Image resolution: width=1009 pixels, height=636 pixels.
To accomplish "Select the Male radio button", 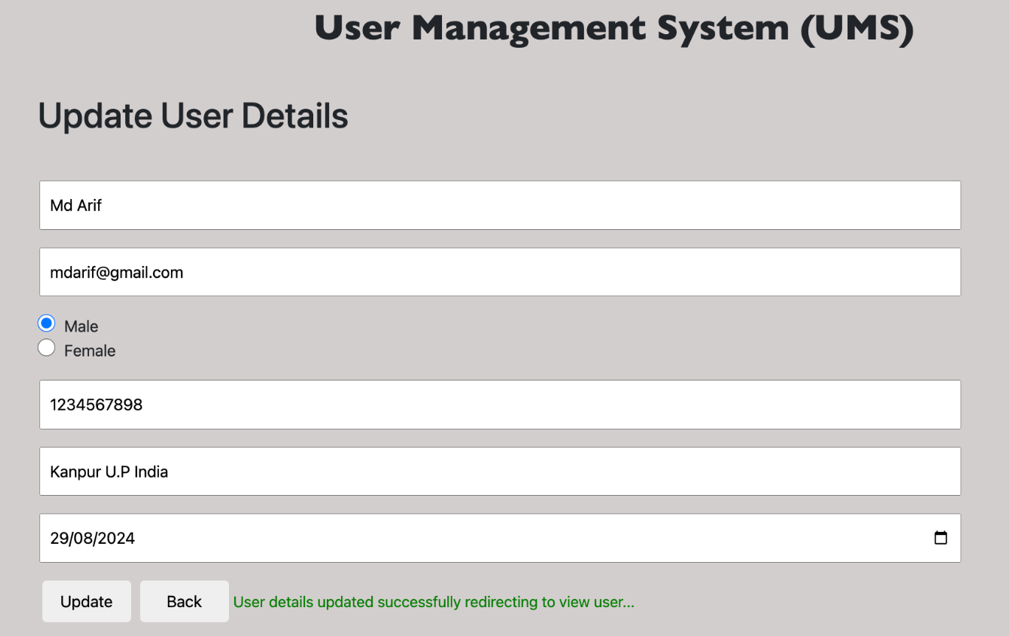I will [46, 323].
